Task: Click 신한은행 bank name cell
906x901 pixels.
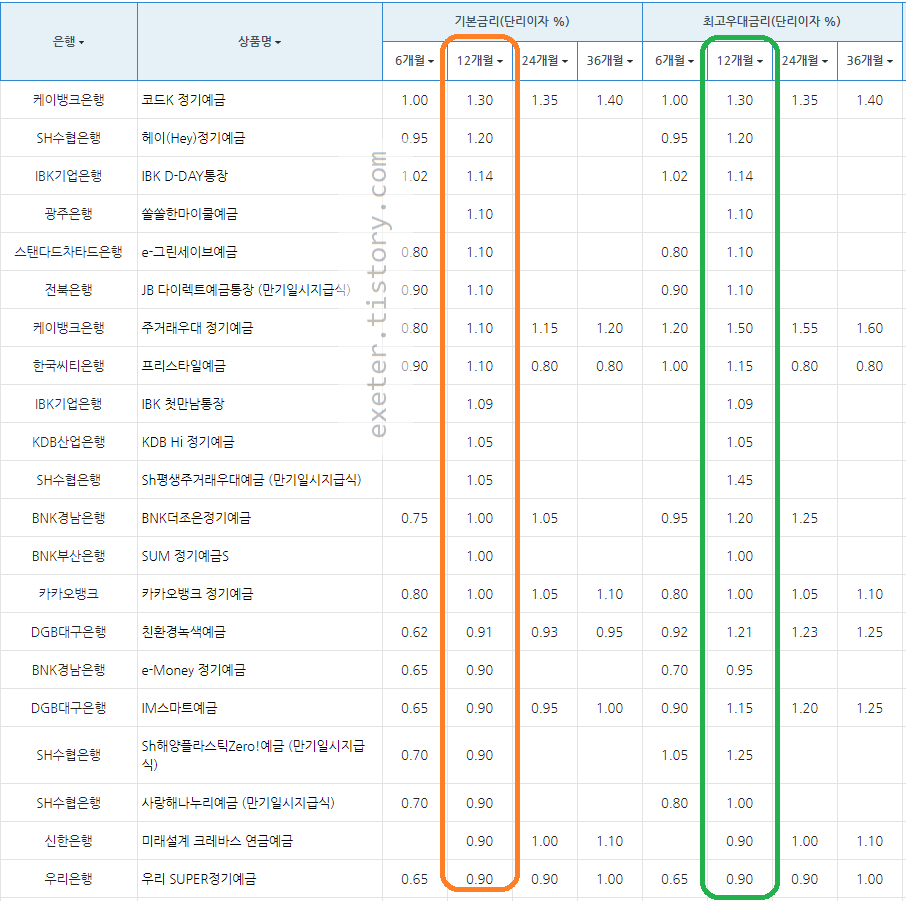Action: tap(68, 841)
